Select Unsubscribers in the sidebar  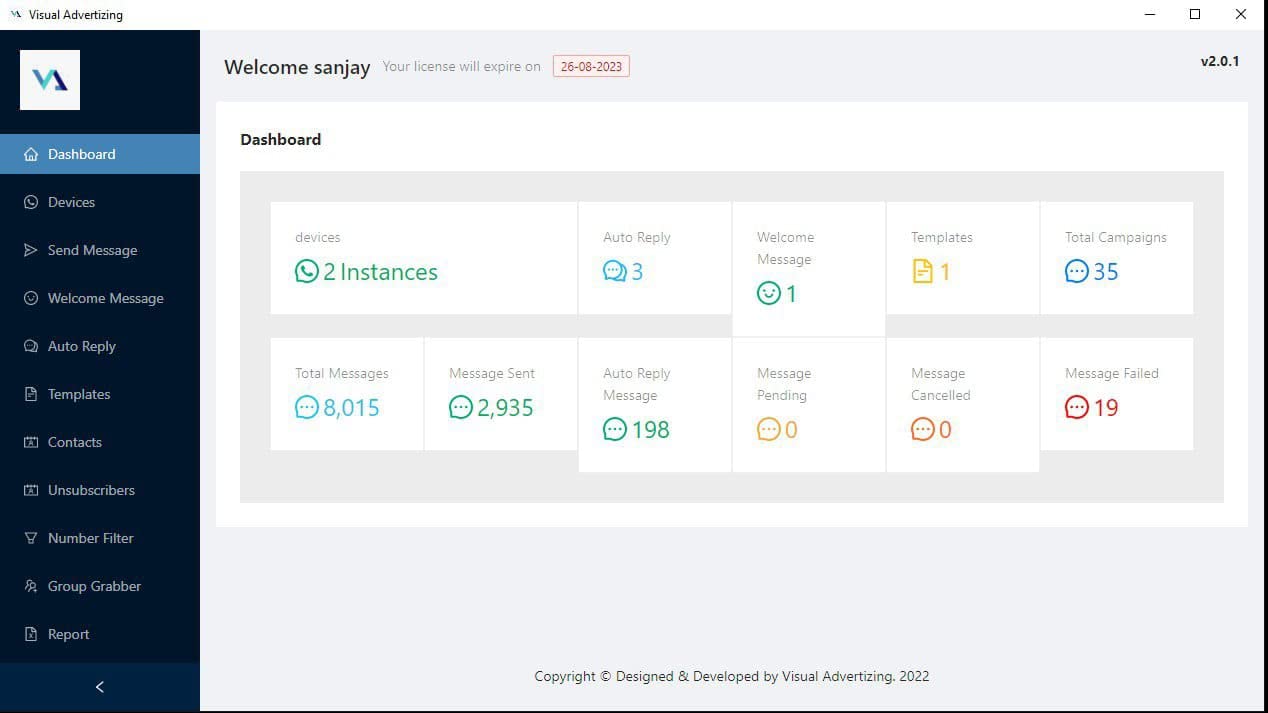coord(91,490)
